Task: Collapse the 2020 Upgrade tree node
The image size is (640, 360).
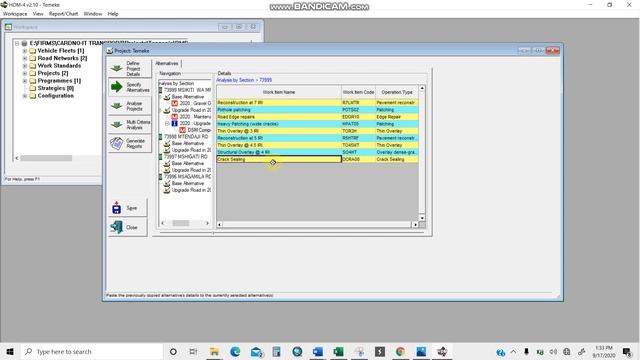Action: pos(167,123)
